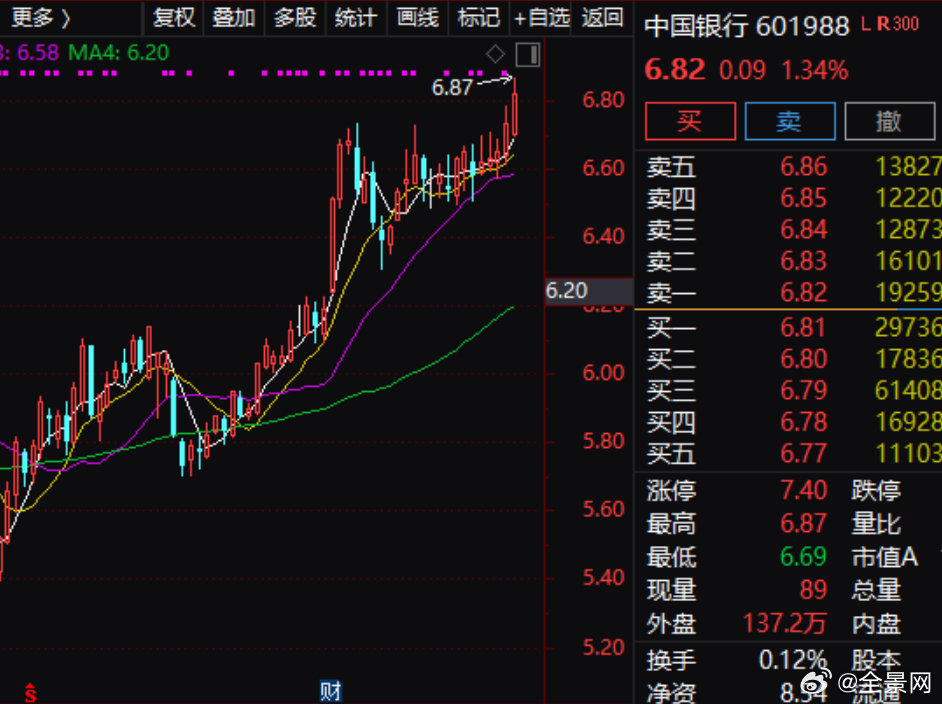Click the 最低 value 6.69
The width and height of the screenshot is (942, 704).
coord(803,557)
